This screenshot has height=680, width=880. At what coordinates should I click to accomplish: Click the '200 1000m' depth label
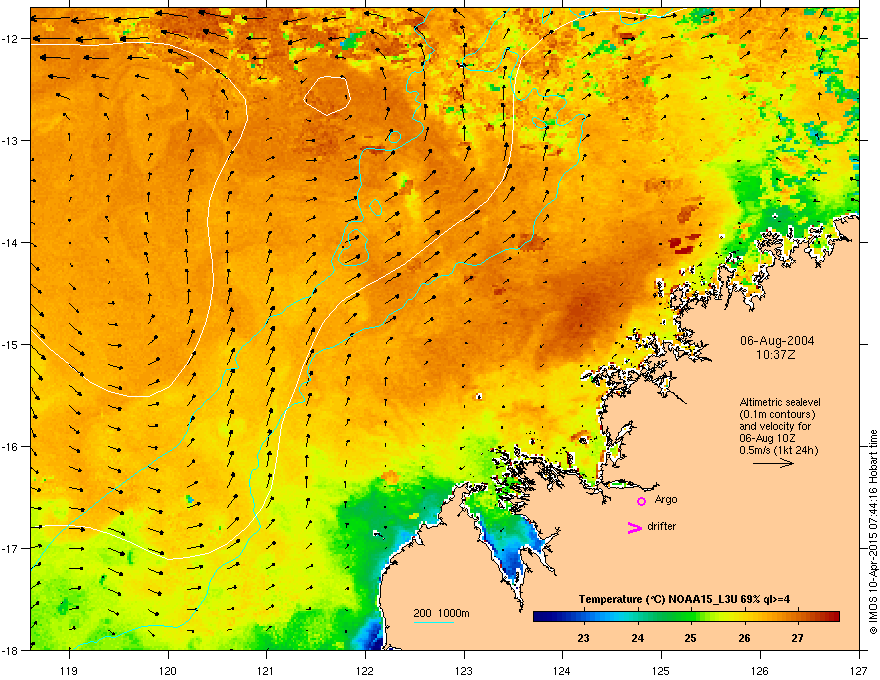[441, 613]
